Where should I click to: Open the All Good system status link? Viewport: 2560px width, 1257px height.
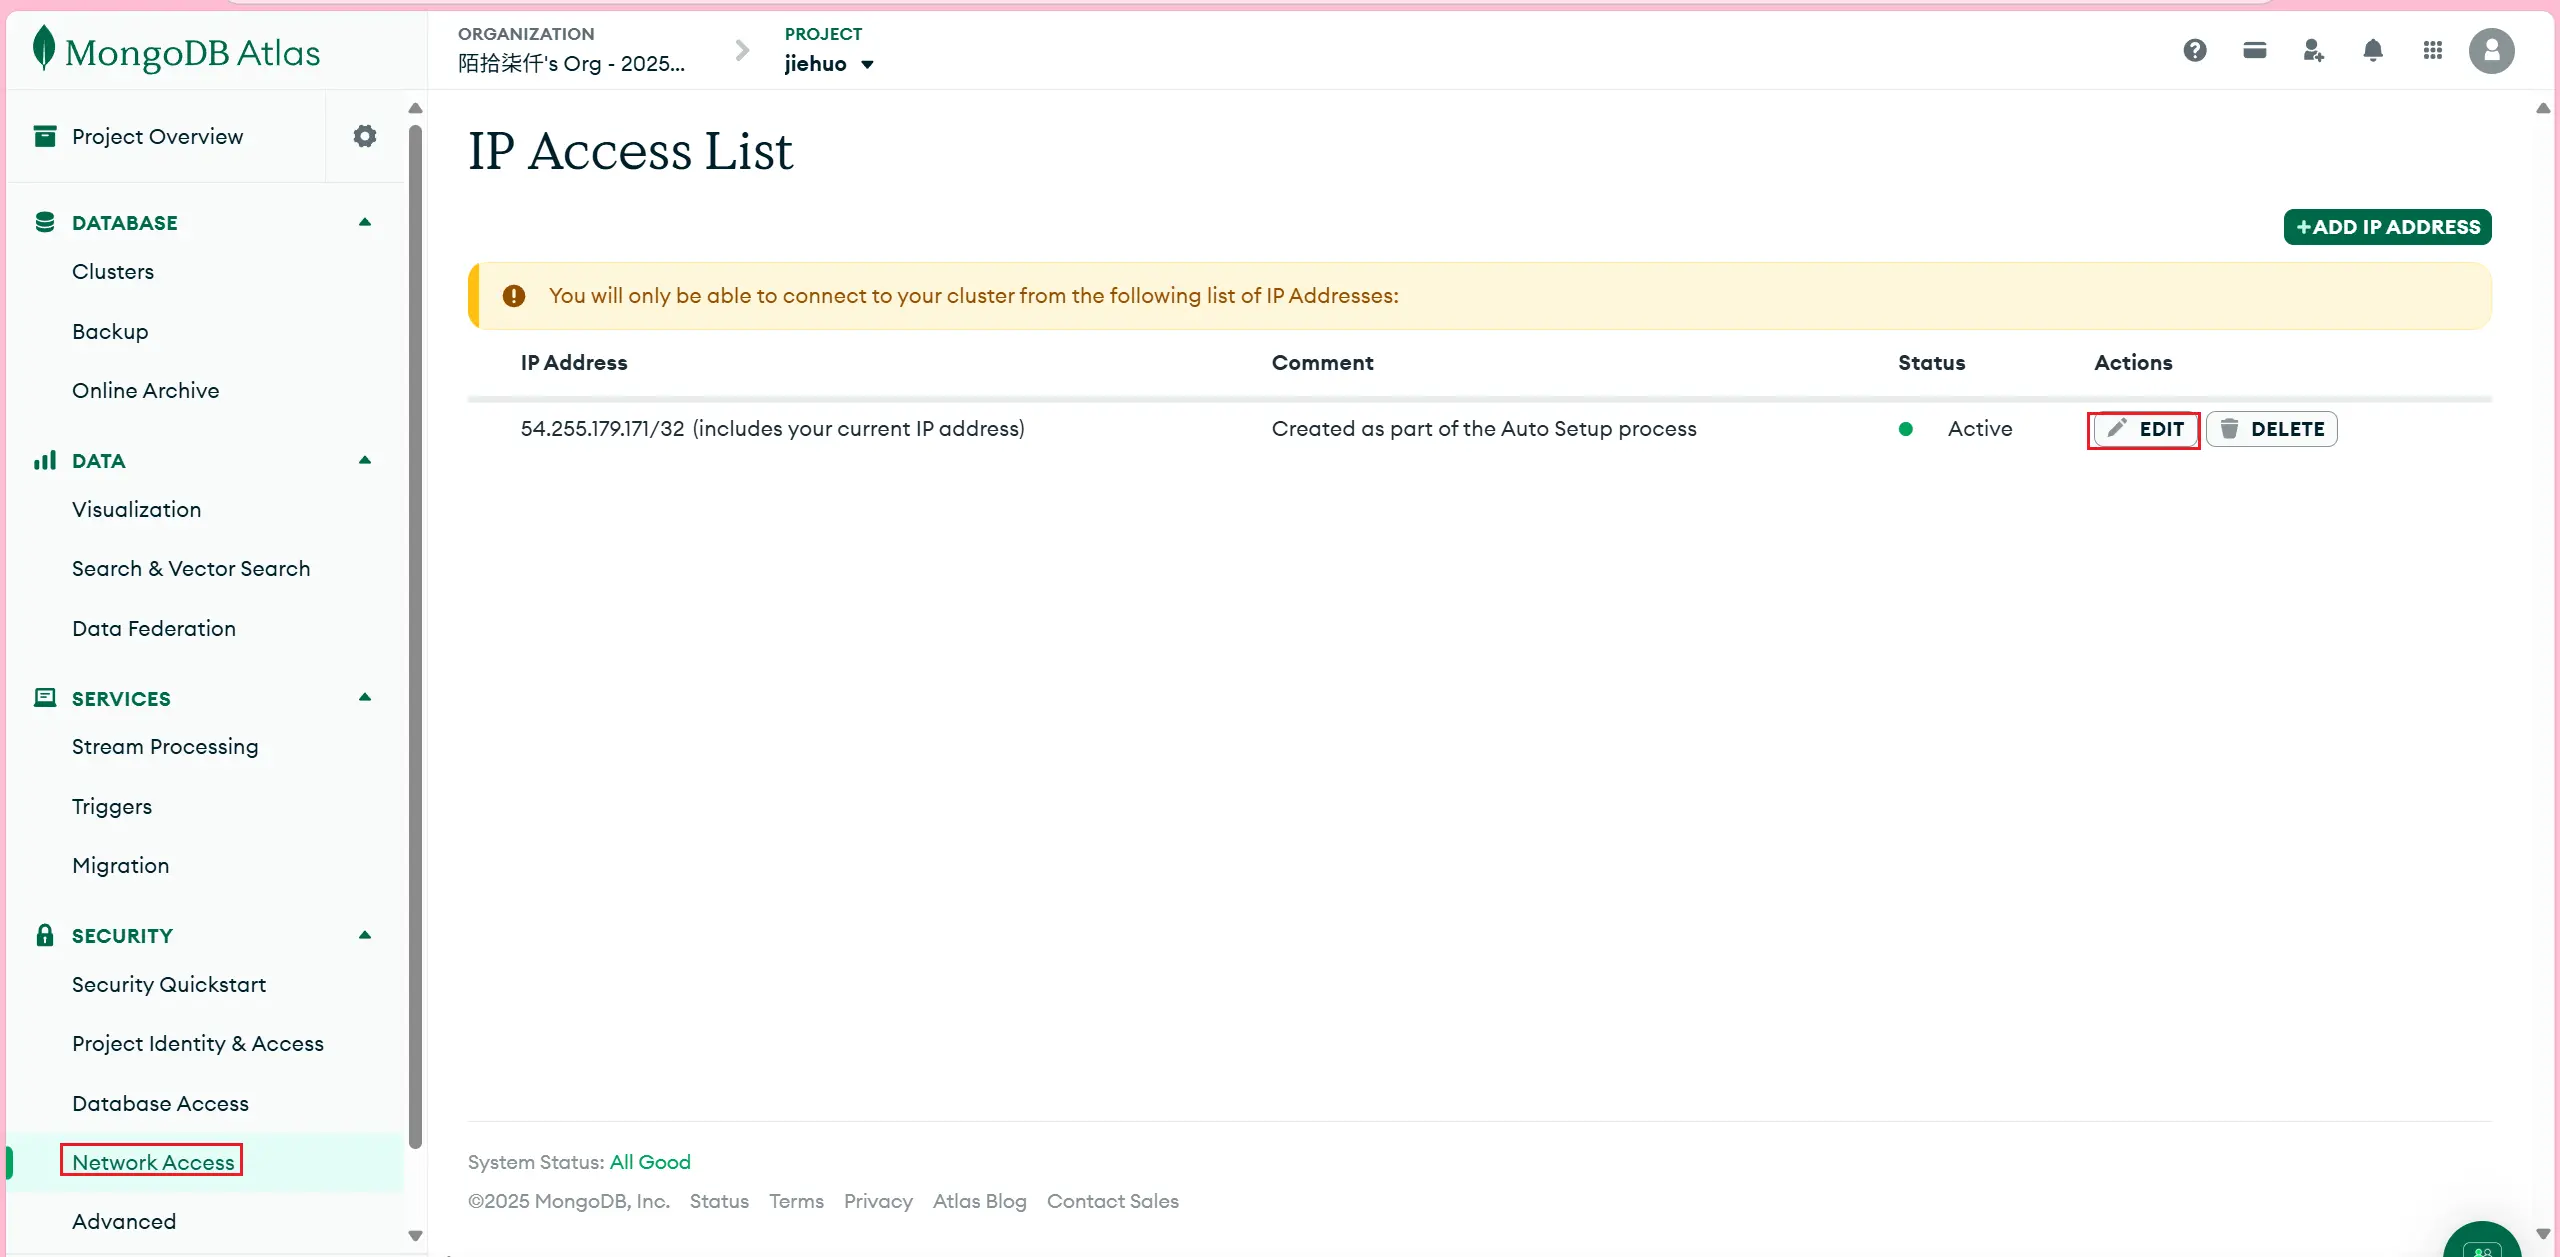[x=650, y=1162]
